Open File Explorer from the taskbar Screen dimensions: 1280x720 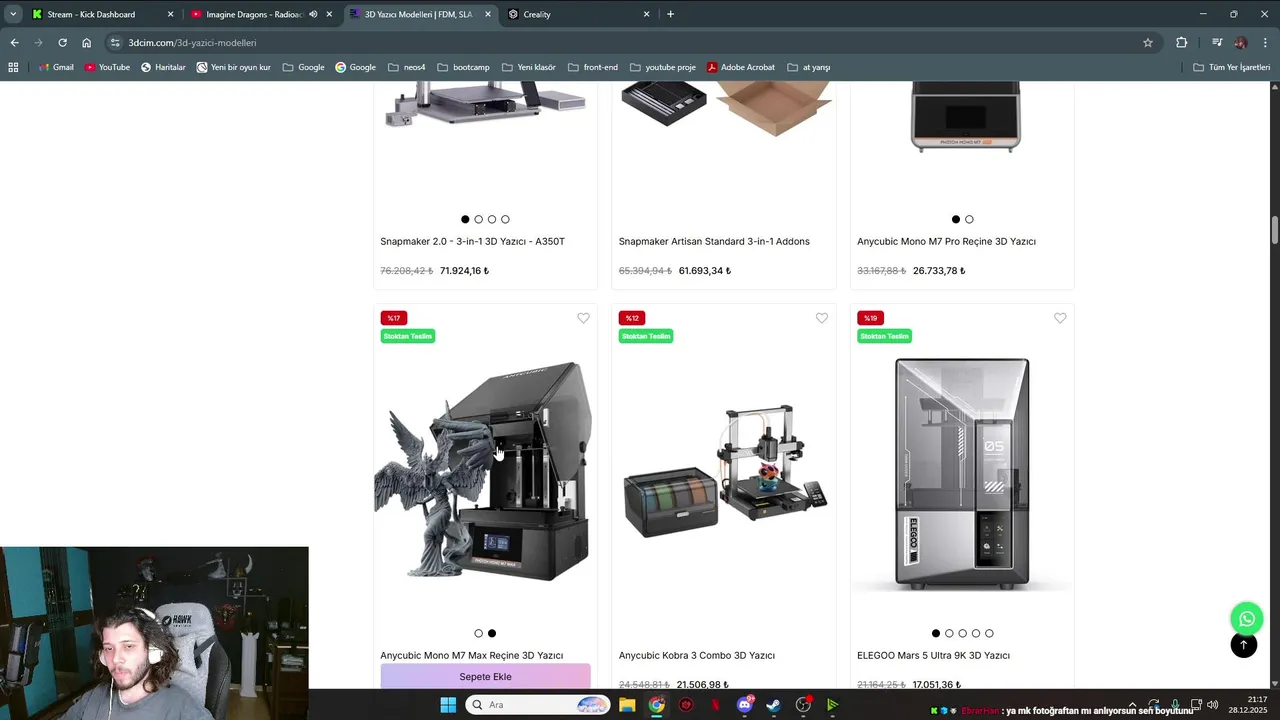[627, 705]
